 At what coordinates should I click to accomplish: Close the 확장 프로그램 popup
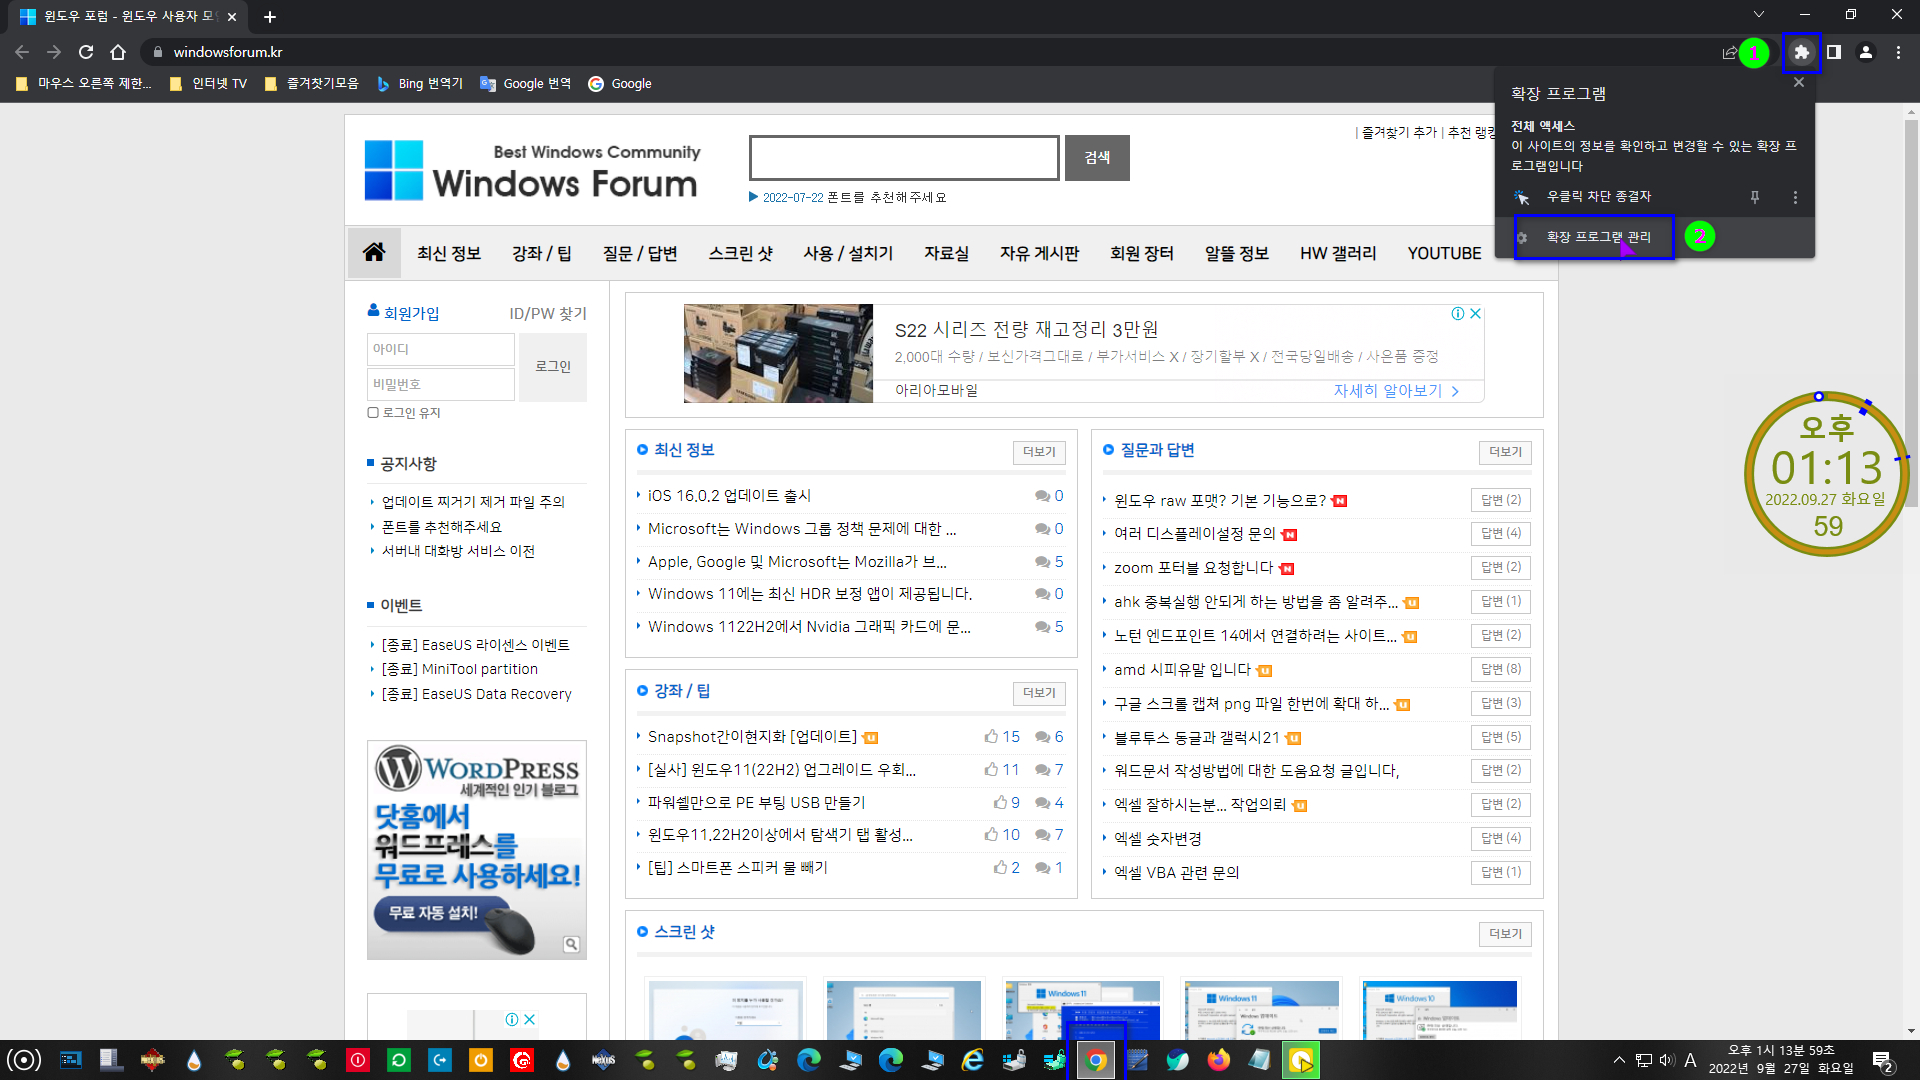(1799, 83)
